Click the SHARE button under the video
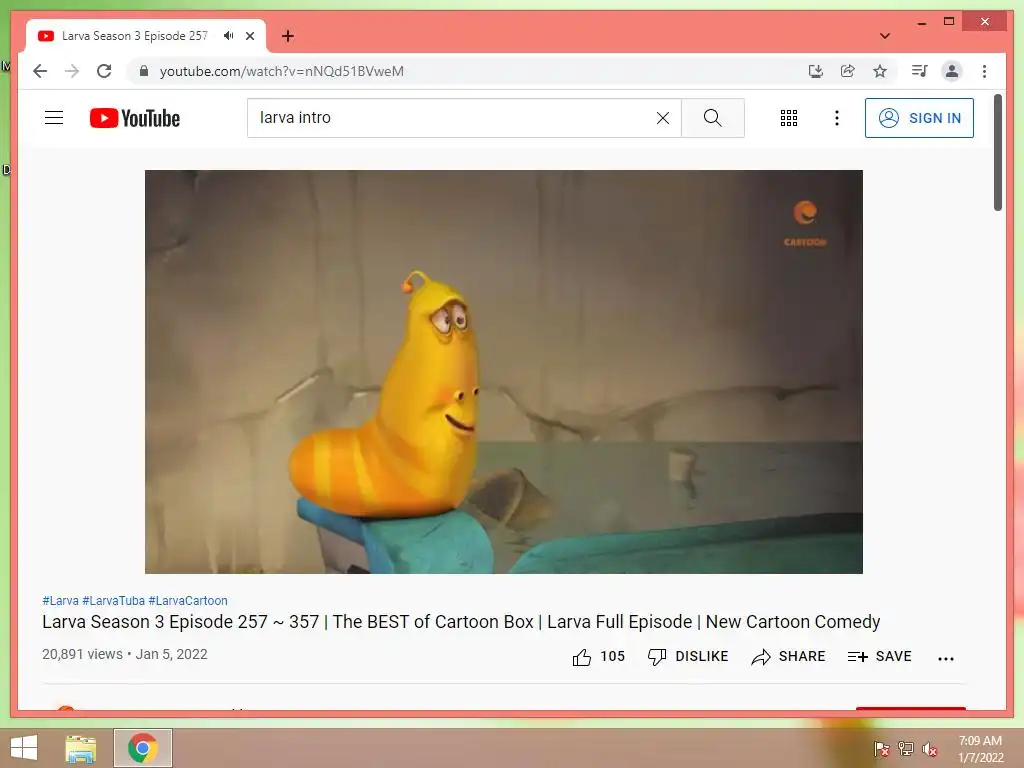Image resolution: width=1024 pixels, height=768 pixels. tap(788, 656)
